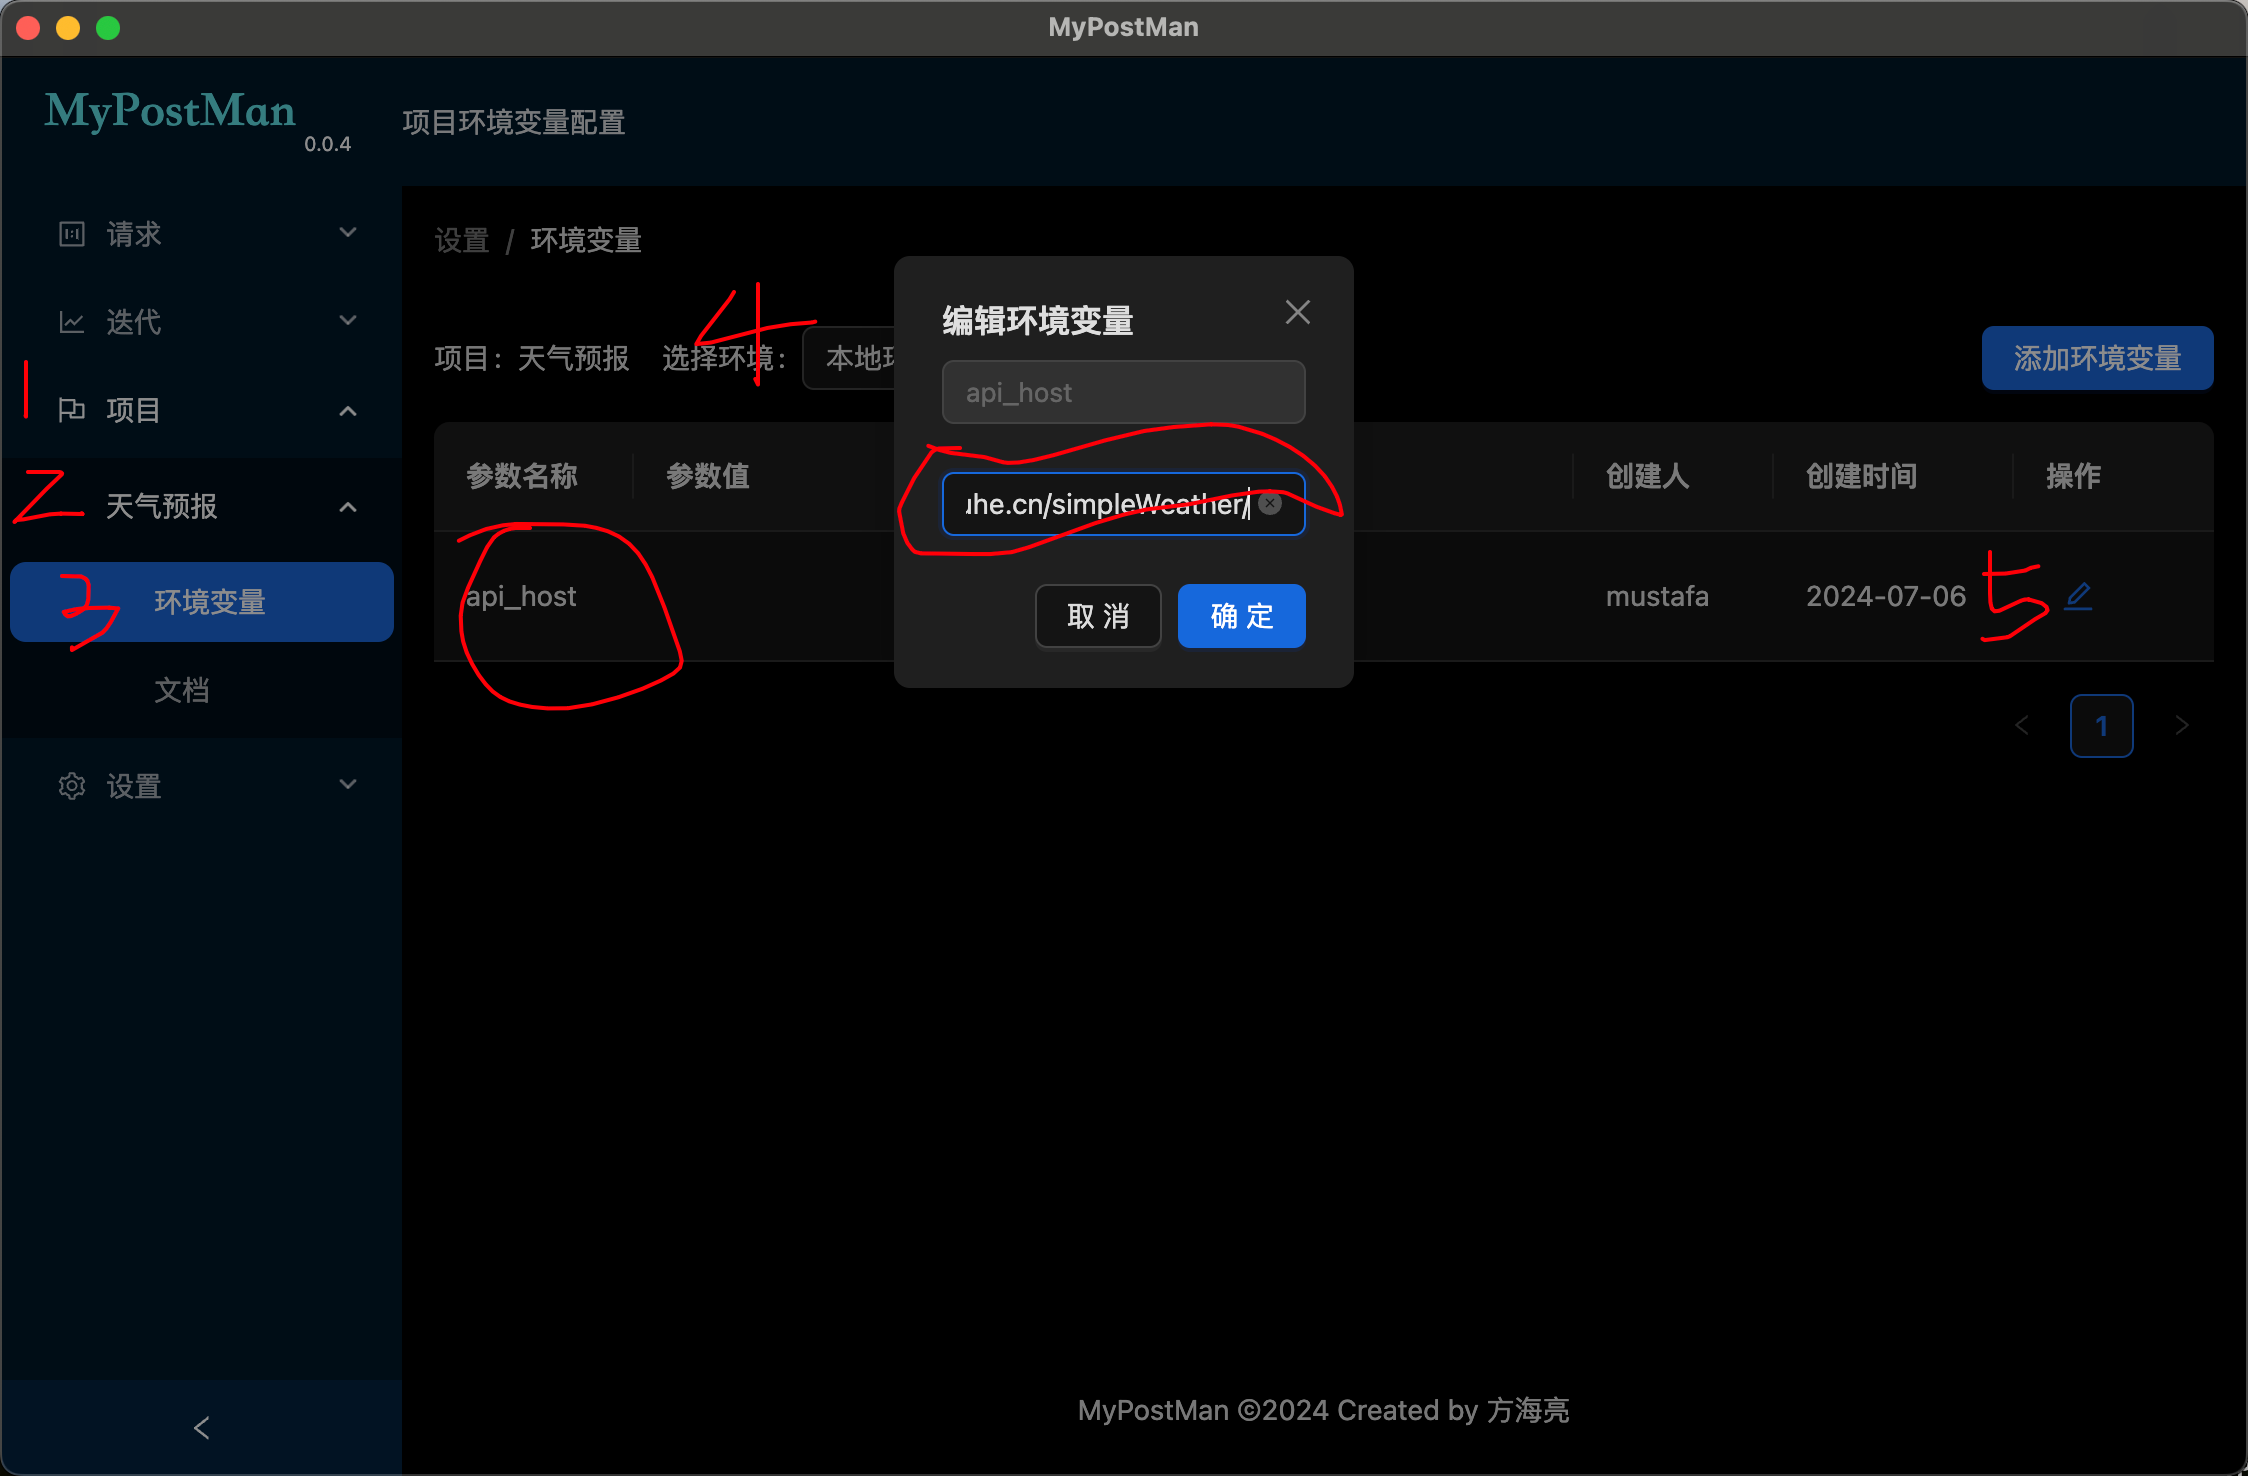Expand the 请求 menu chevron
2248x1476 pixels.
point(348,233)
